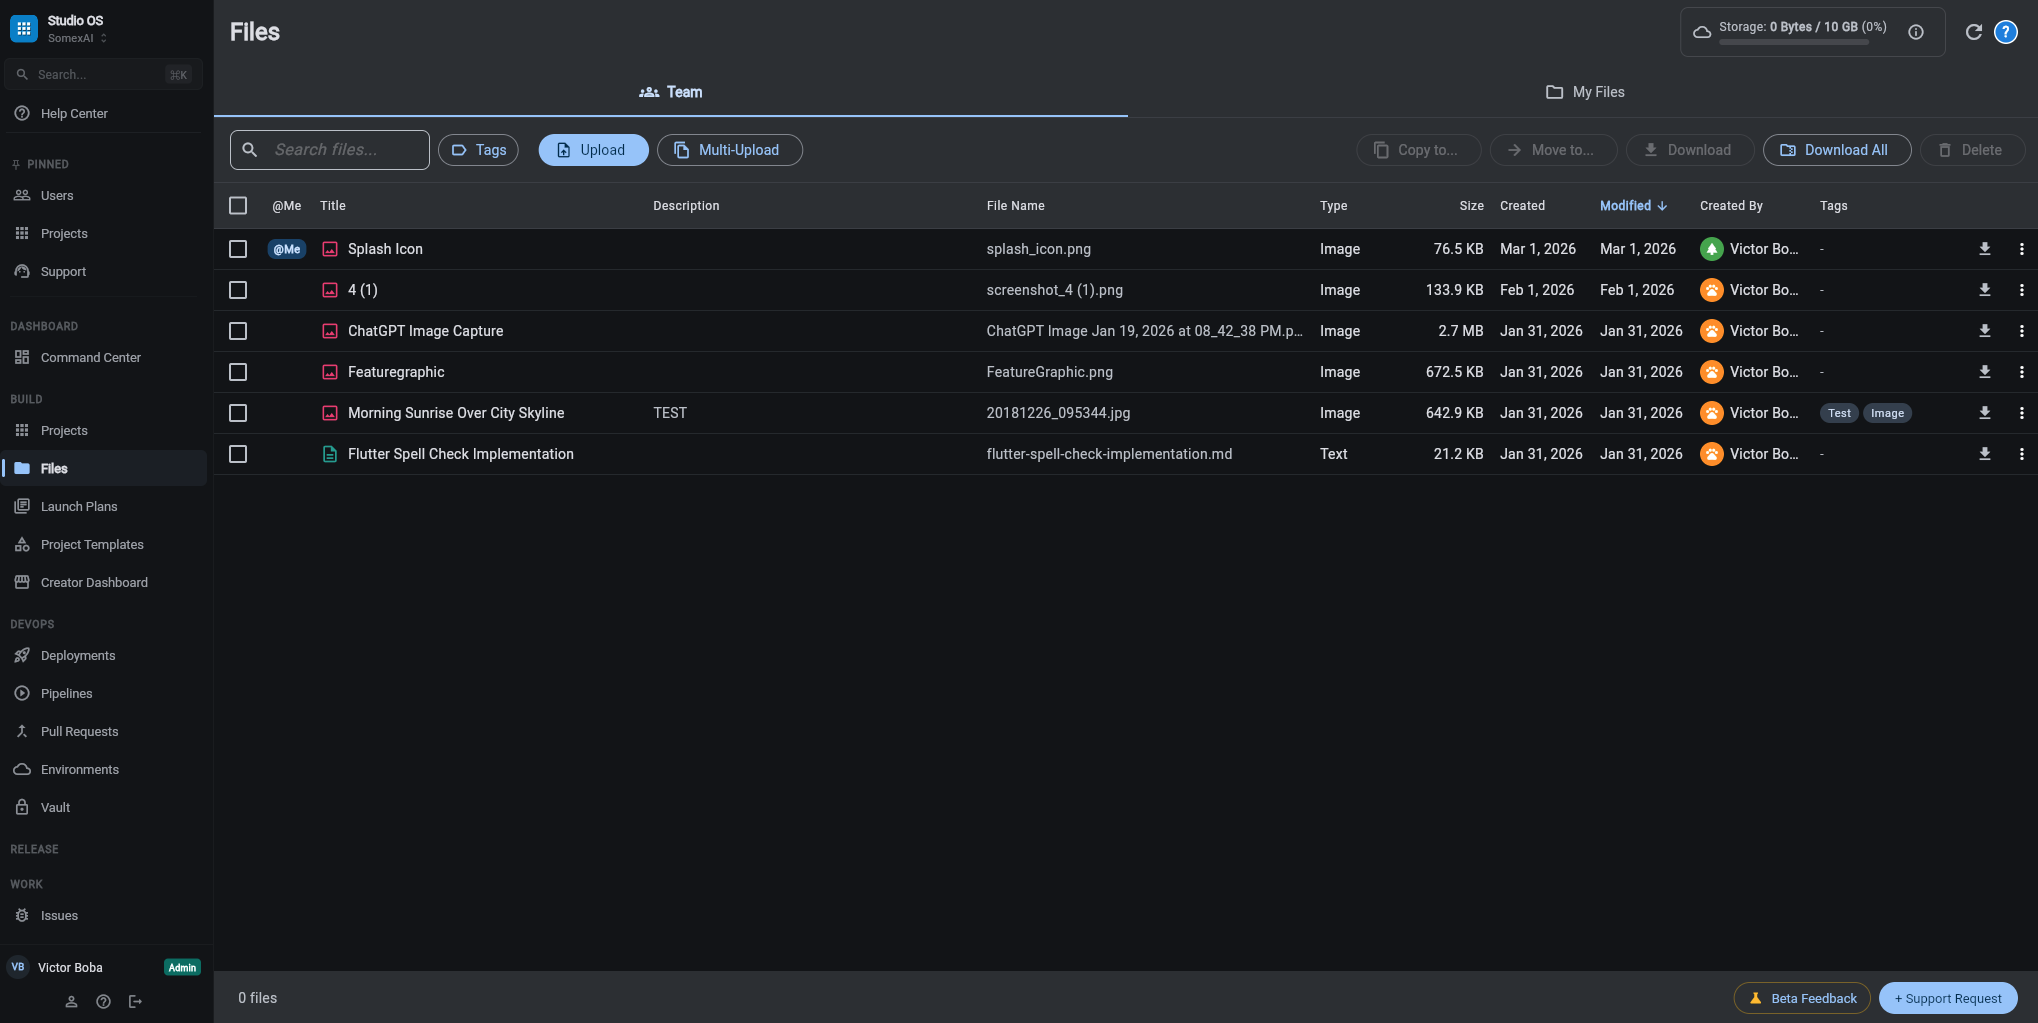Screen dimensions: 2038x1023
Task: Select the checkbox for Morning Sunrise Over City Skyline
Action: coord(238,412)
